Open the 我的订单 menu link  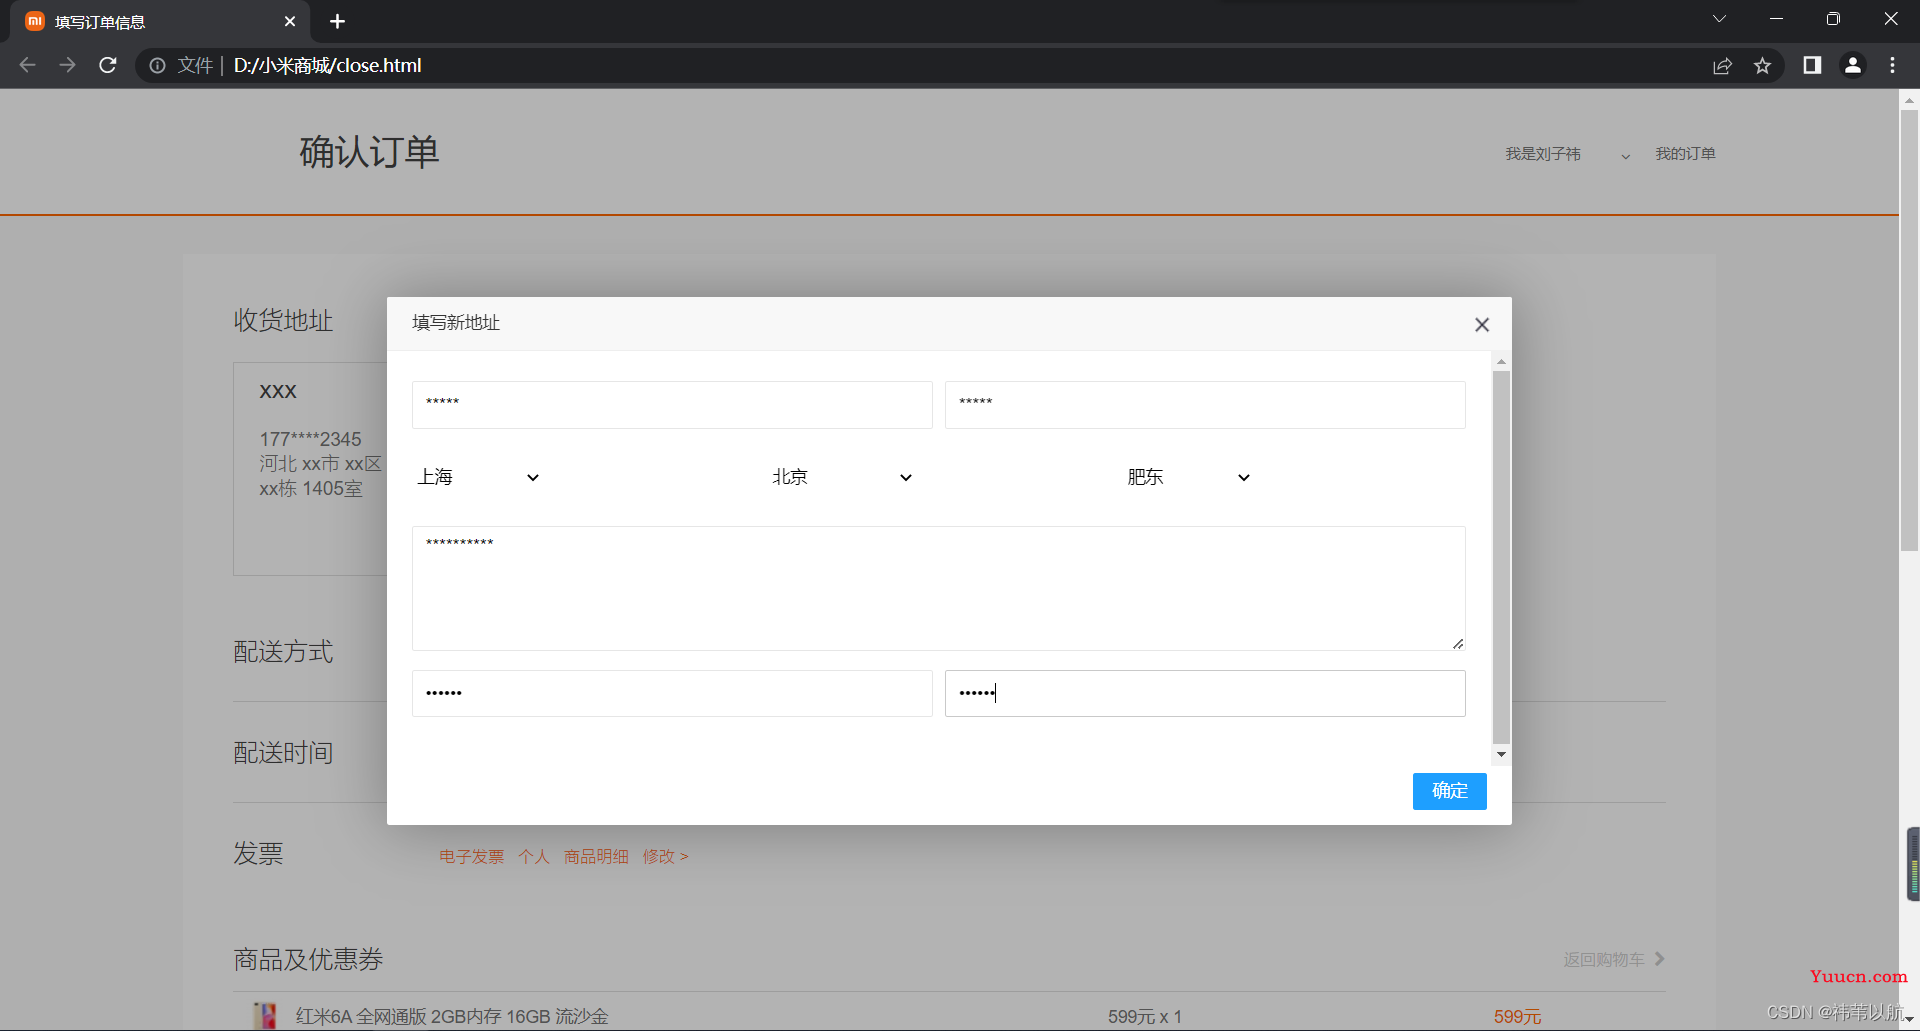coord(1685,154)
